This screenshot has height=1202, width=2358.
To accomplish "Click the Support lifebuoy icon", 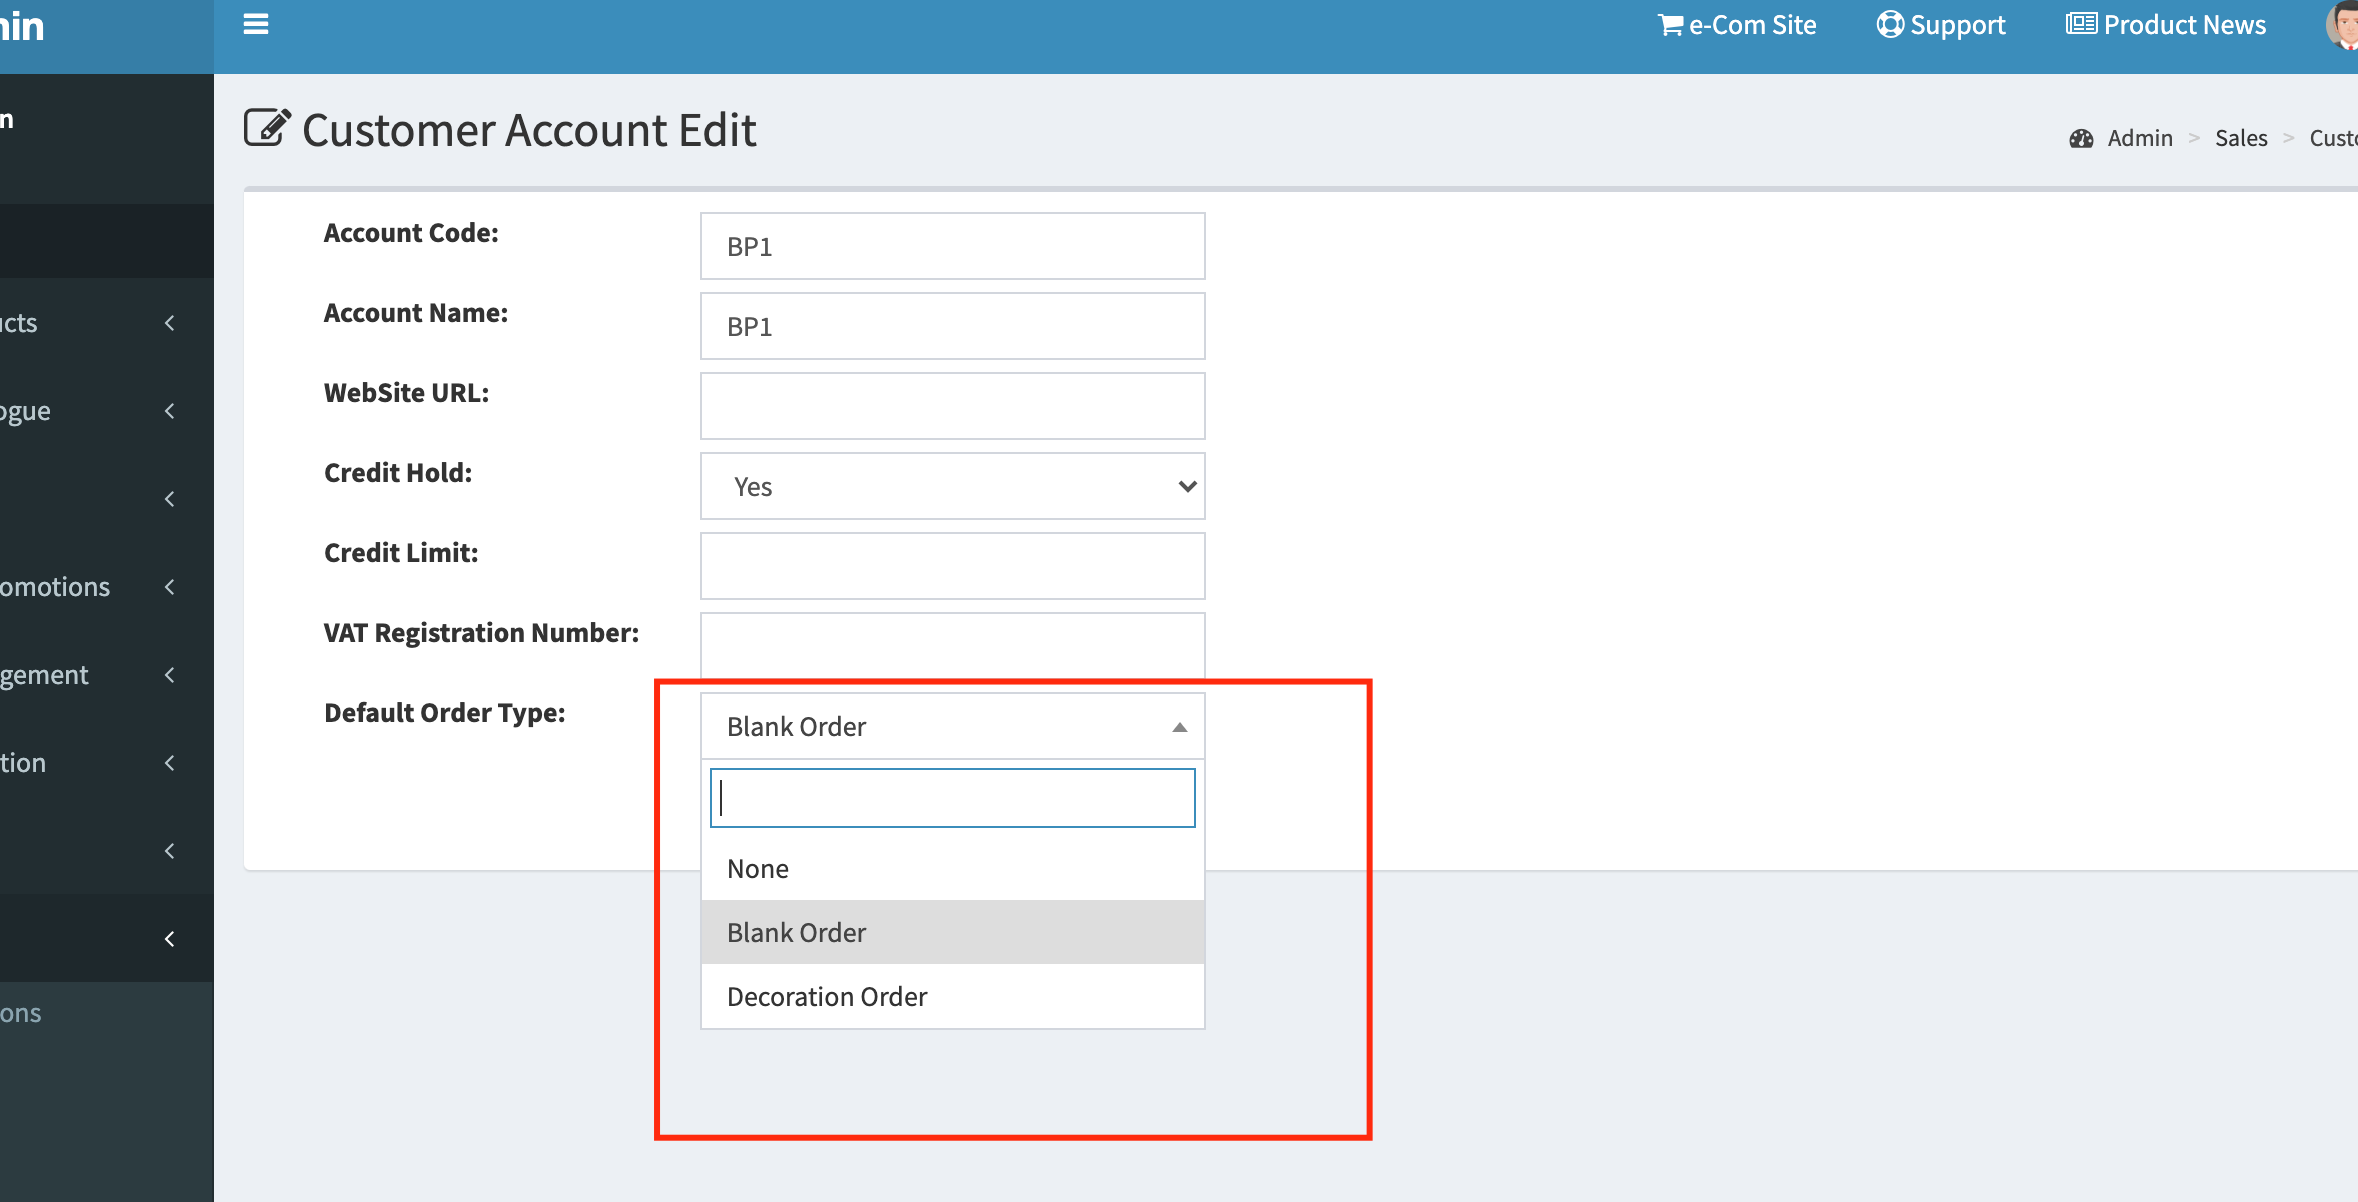I will 1889,24.
